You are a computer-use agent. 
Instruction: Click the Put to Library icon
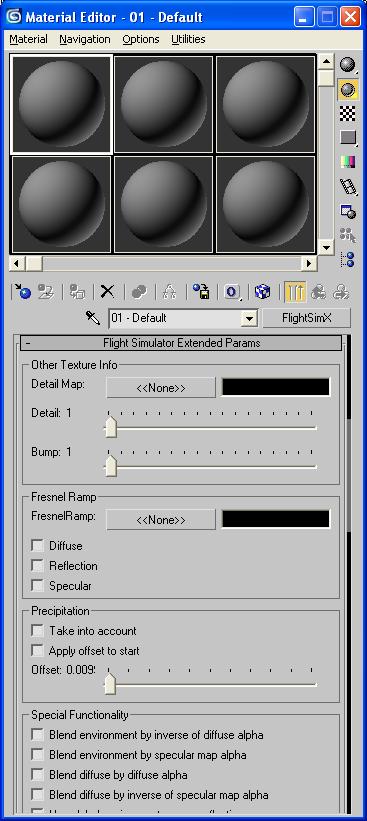pos(201,292)
